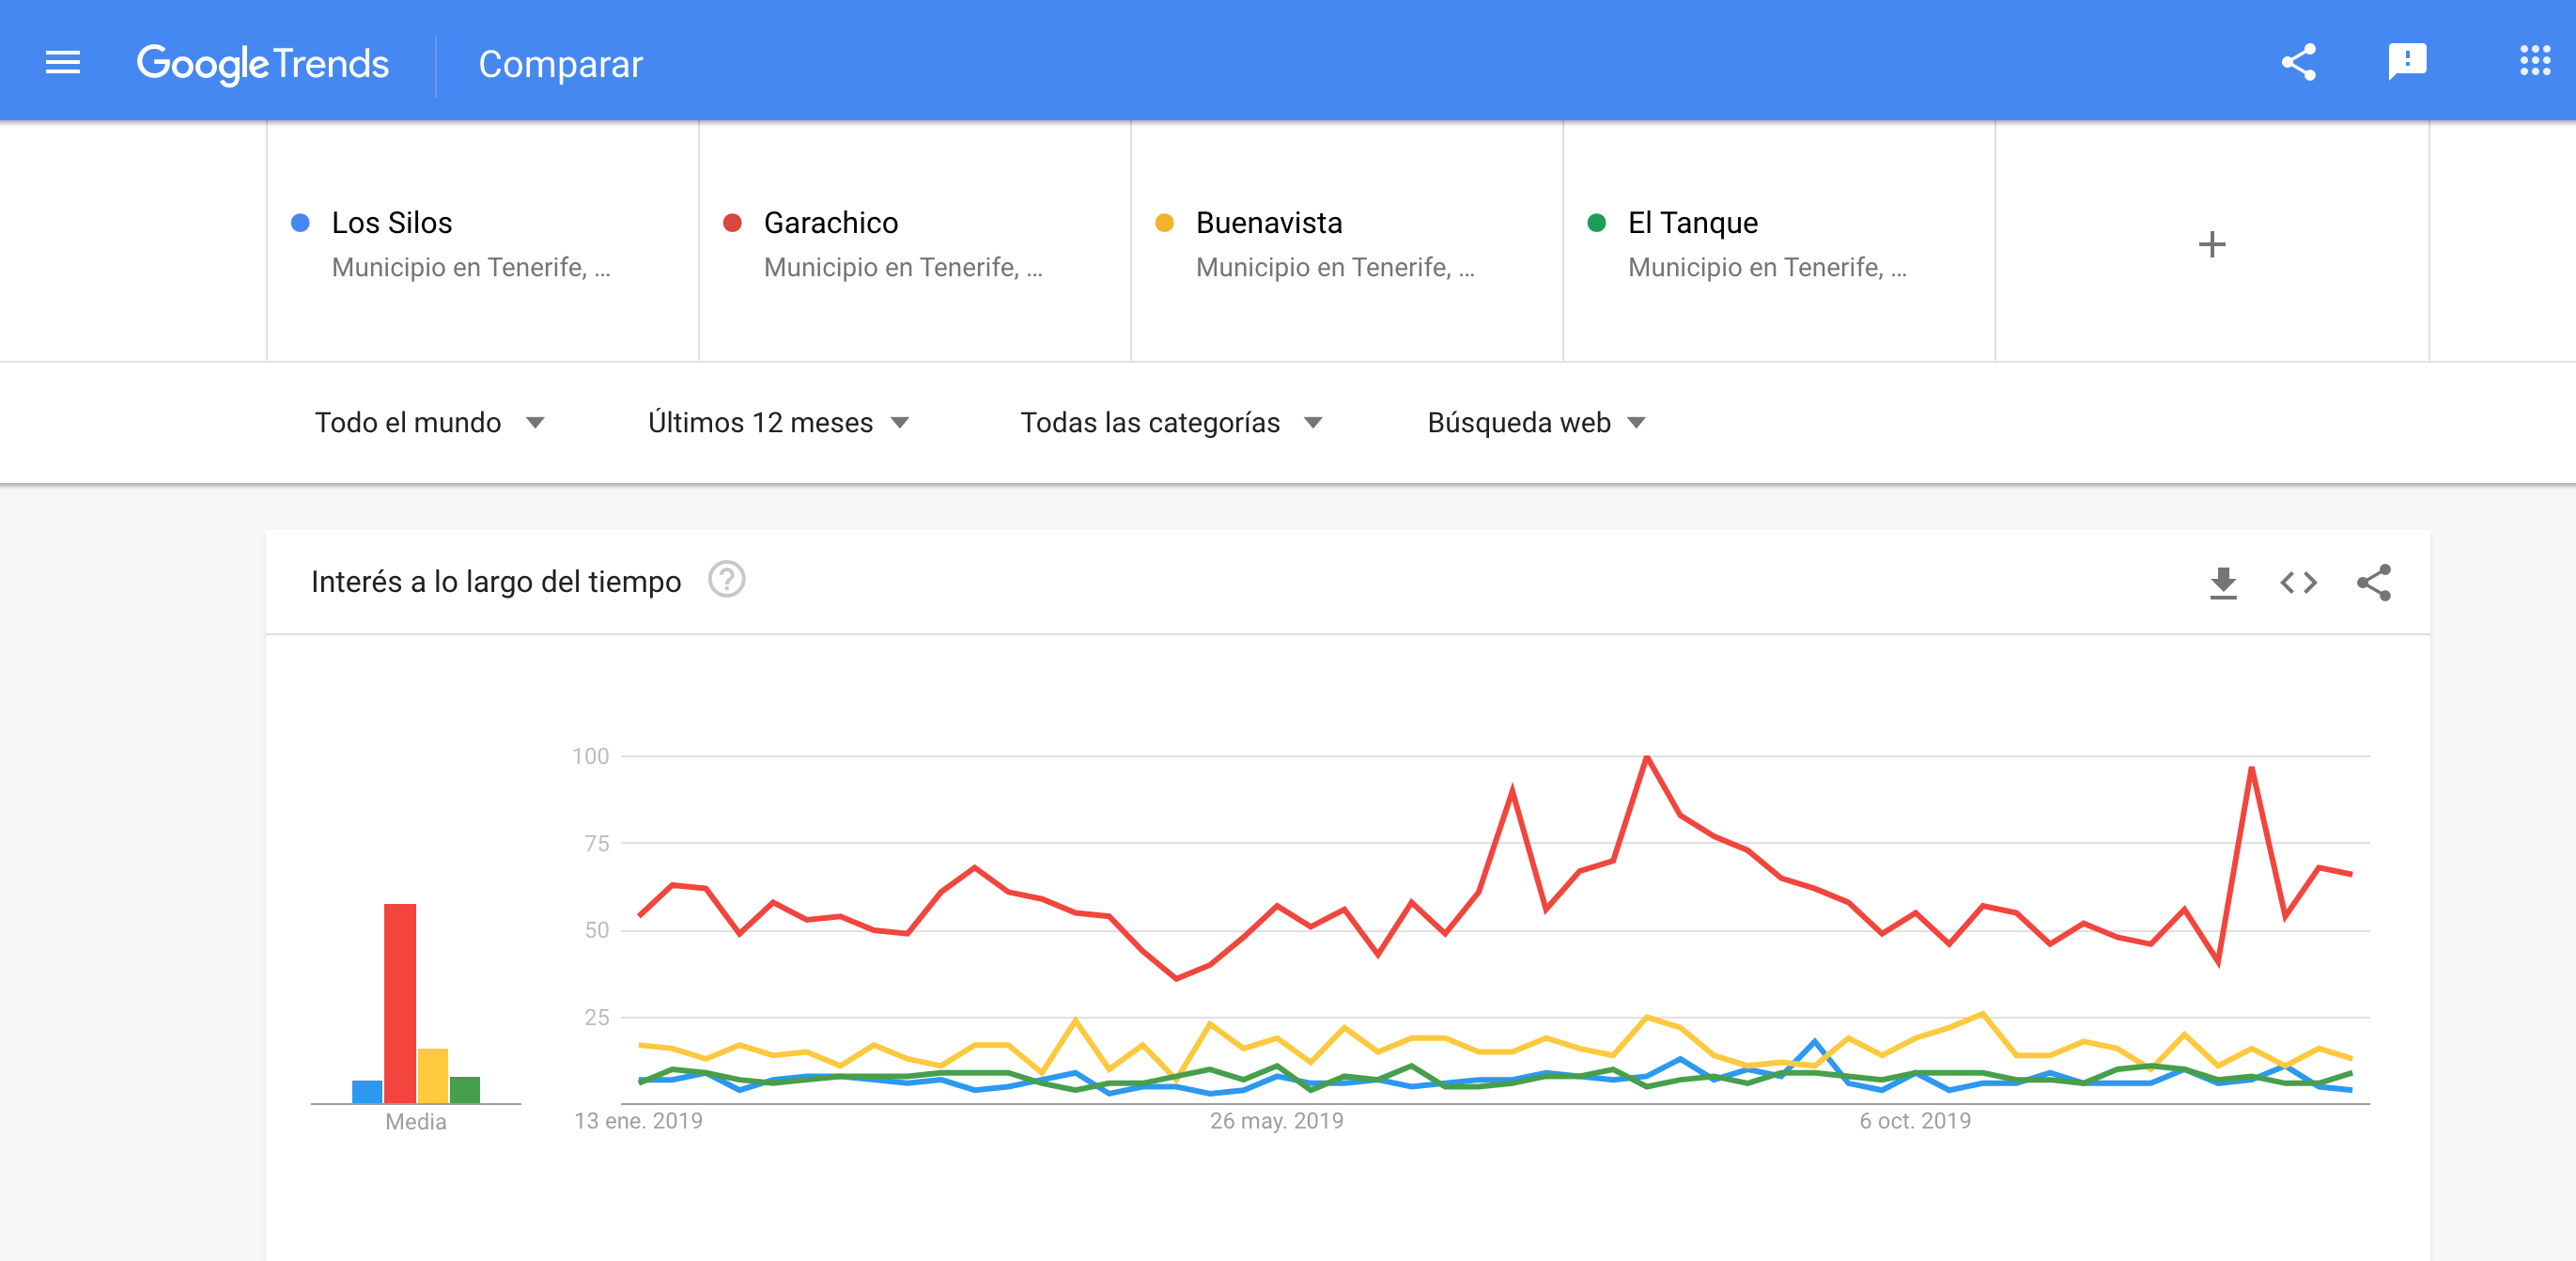Open the Google apps grid
2576x1261 pixels.
point(2534,62)
